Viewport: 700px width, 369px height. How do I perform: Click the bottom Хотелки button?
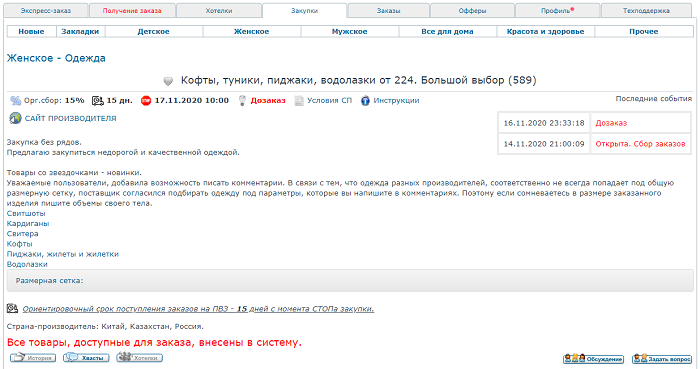[140, 357]
